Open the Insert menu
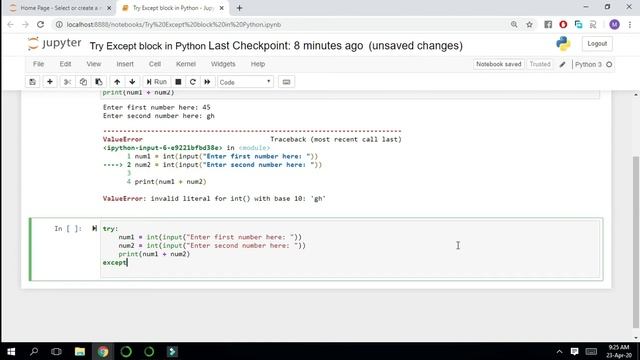 pyautogui.click(x=125, y=64)
